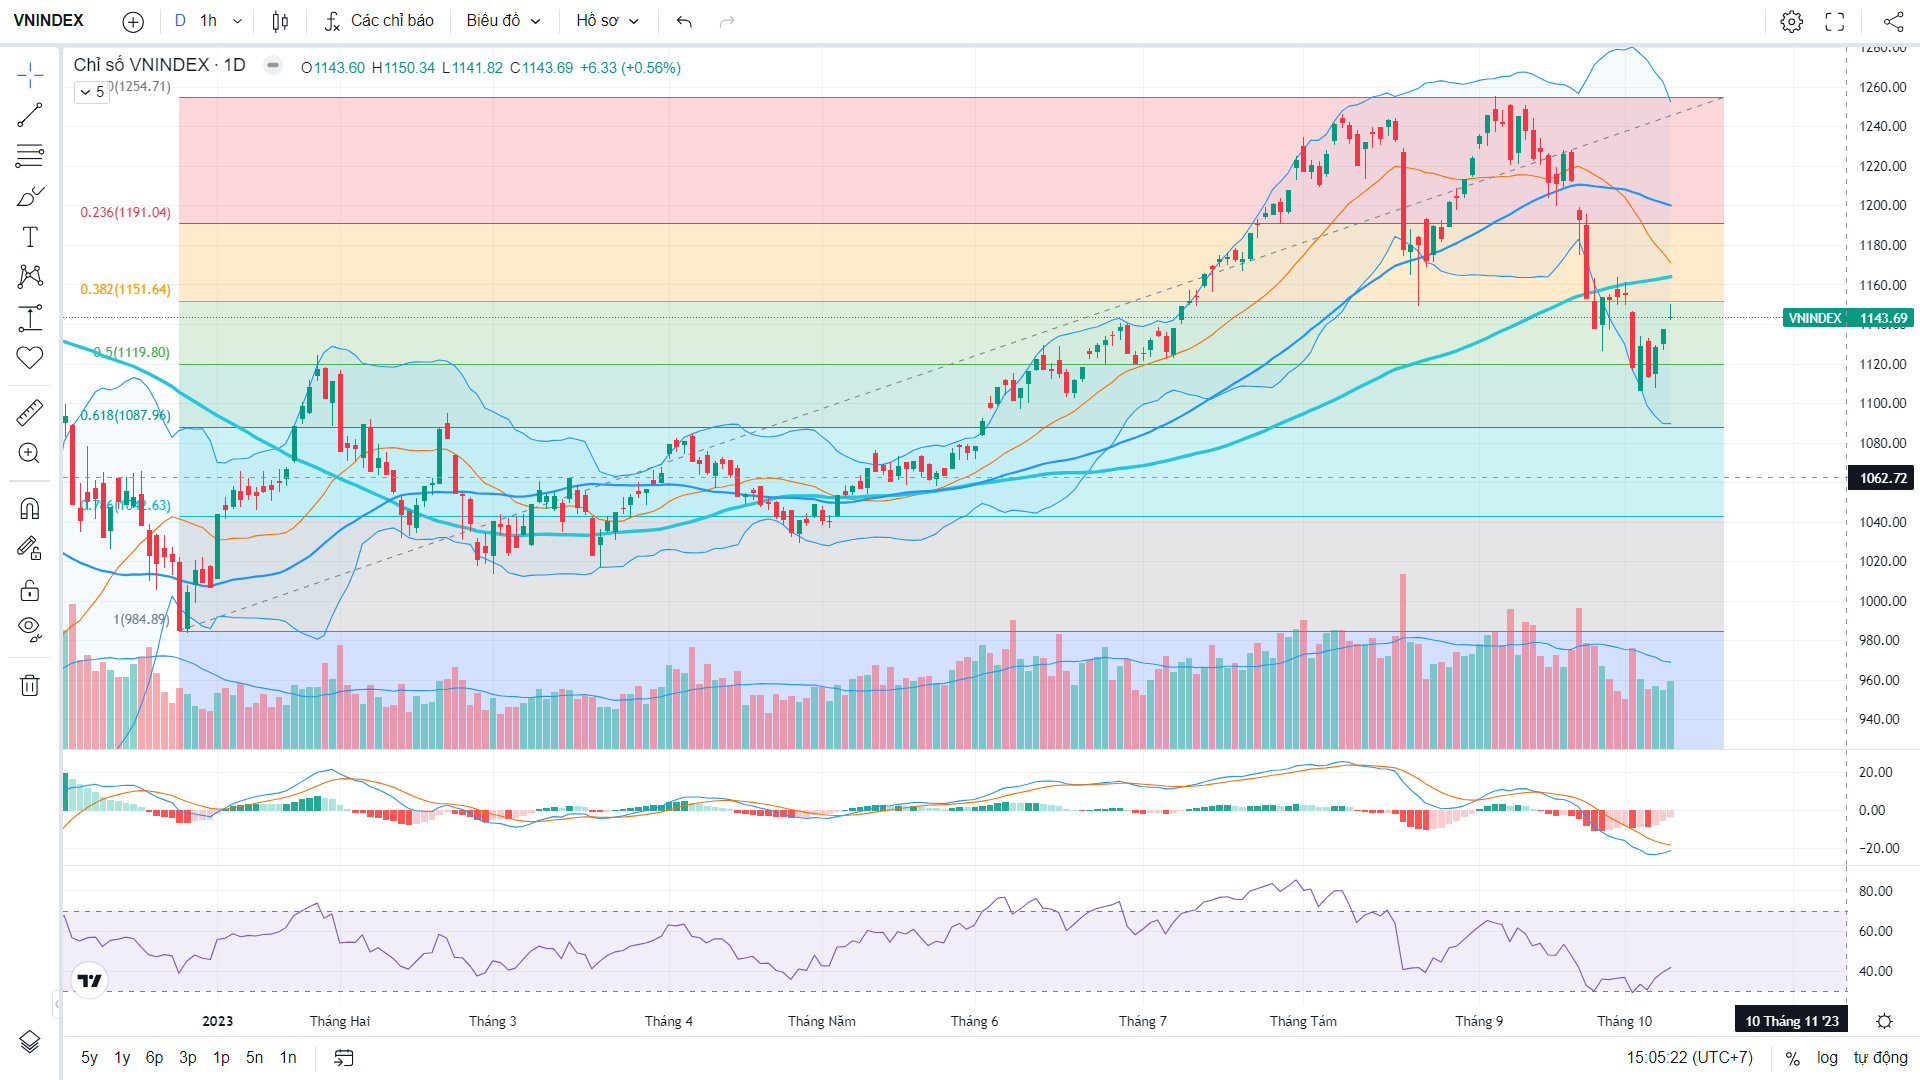
Task: Select the brush drawing tool
Action: (x=30, y=196)
